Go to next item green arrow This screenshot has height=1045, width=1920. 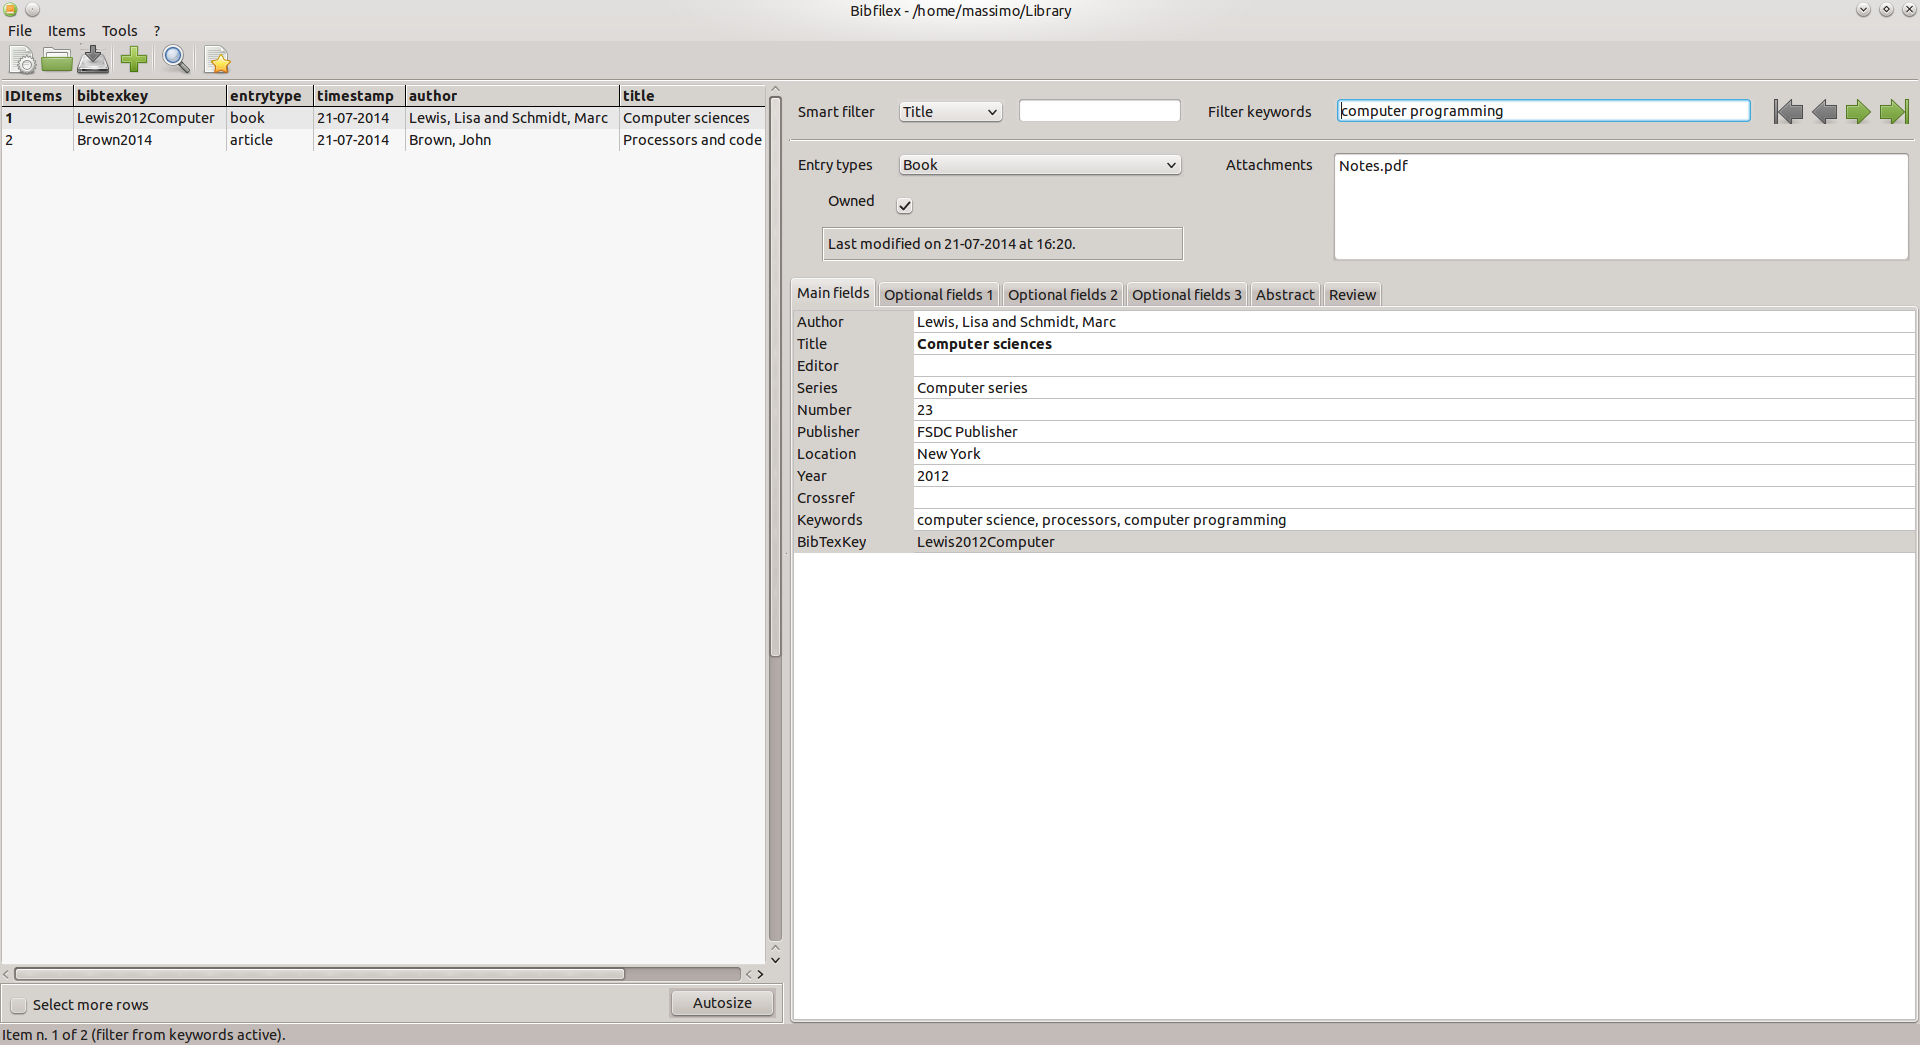(1858, 111)
